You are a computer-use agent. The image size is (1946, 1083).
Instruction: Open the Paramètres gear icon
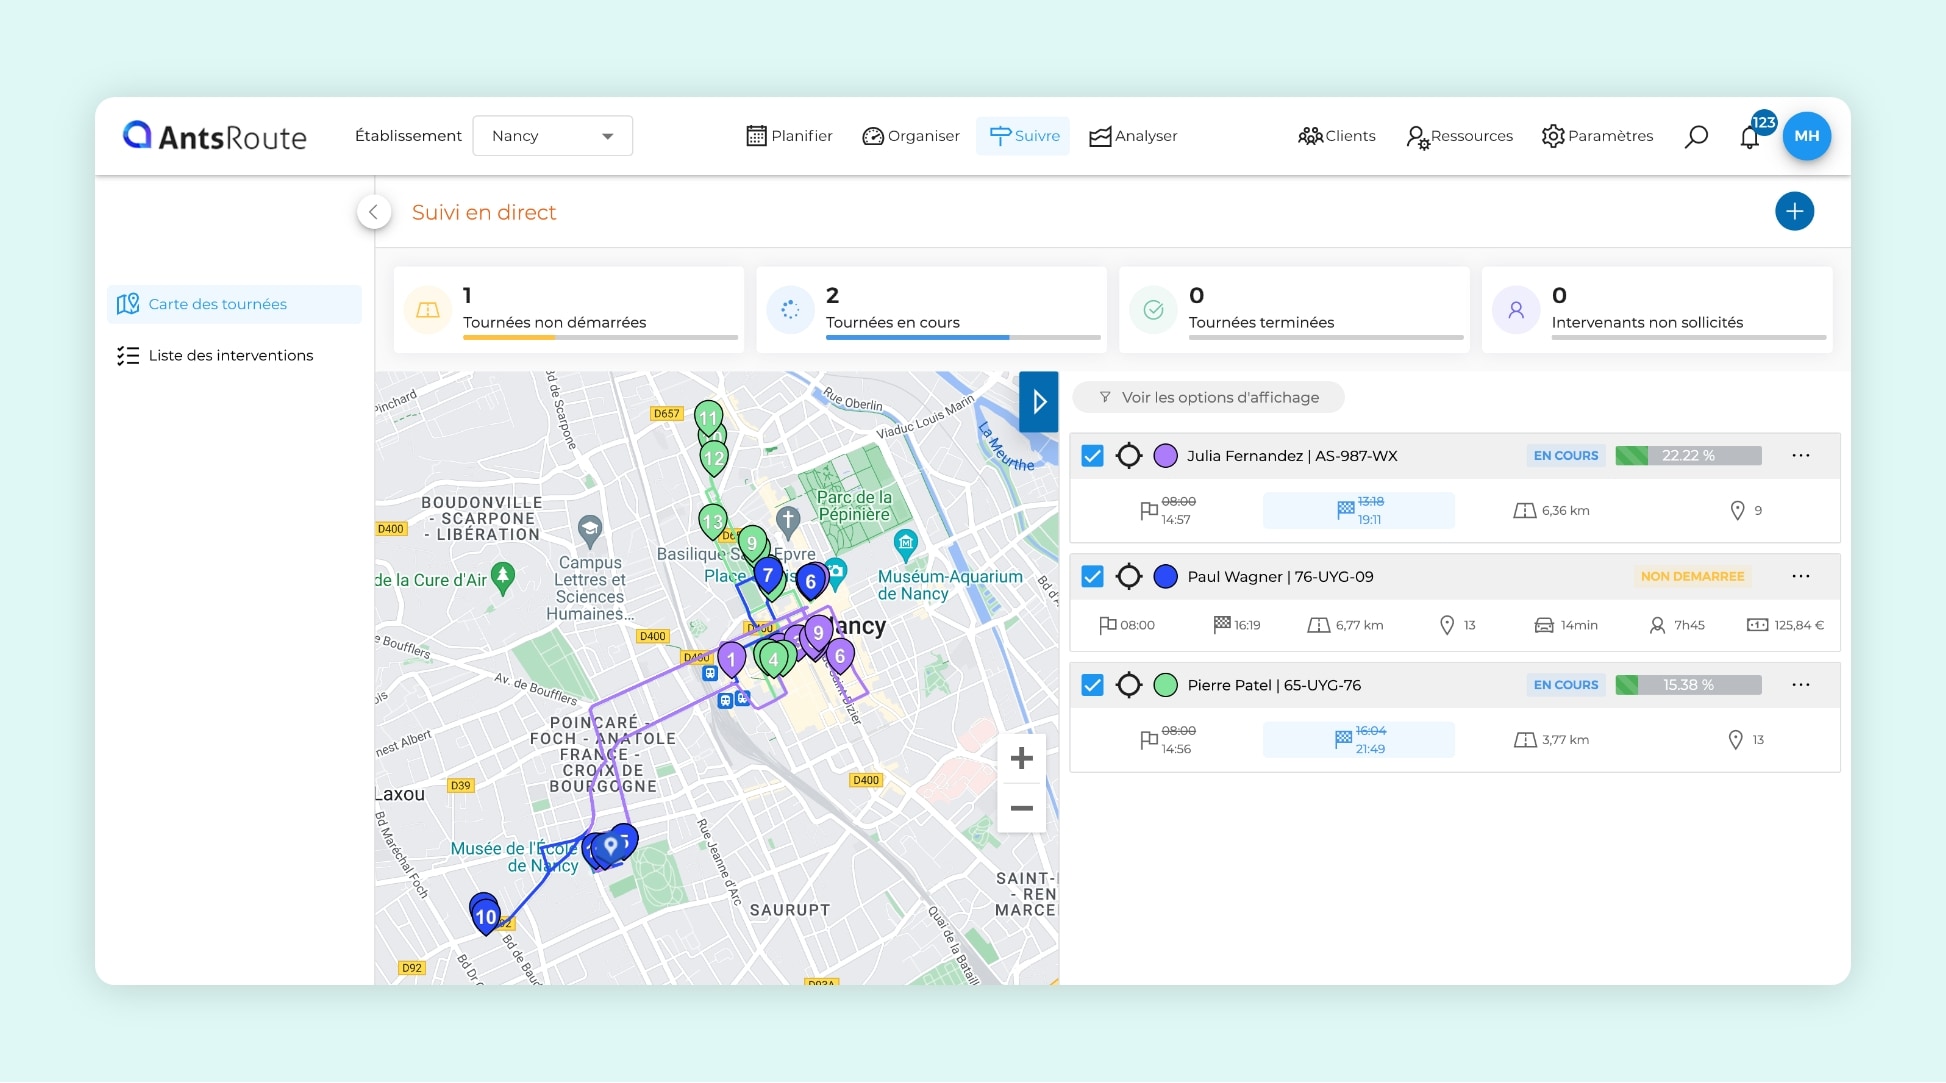pos(1552,136)
